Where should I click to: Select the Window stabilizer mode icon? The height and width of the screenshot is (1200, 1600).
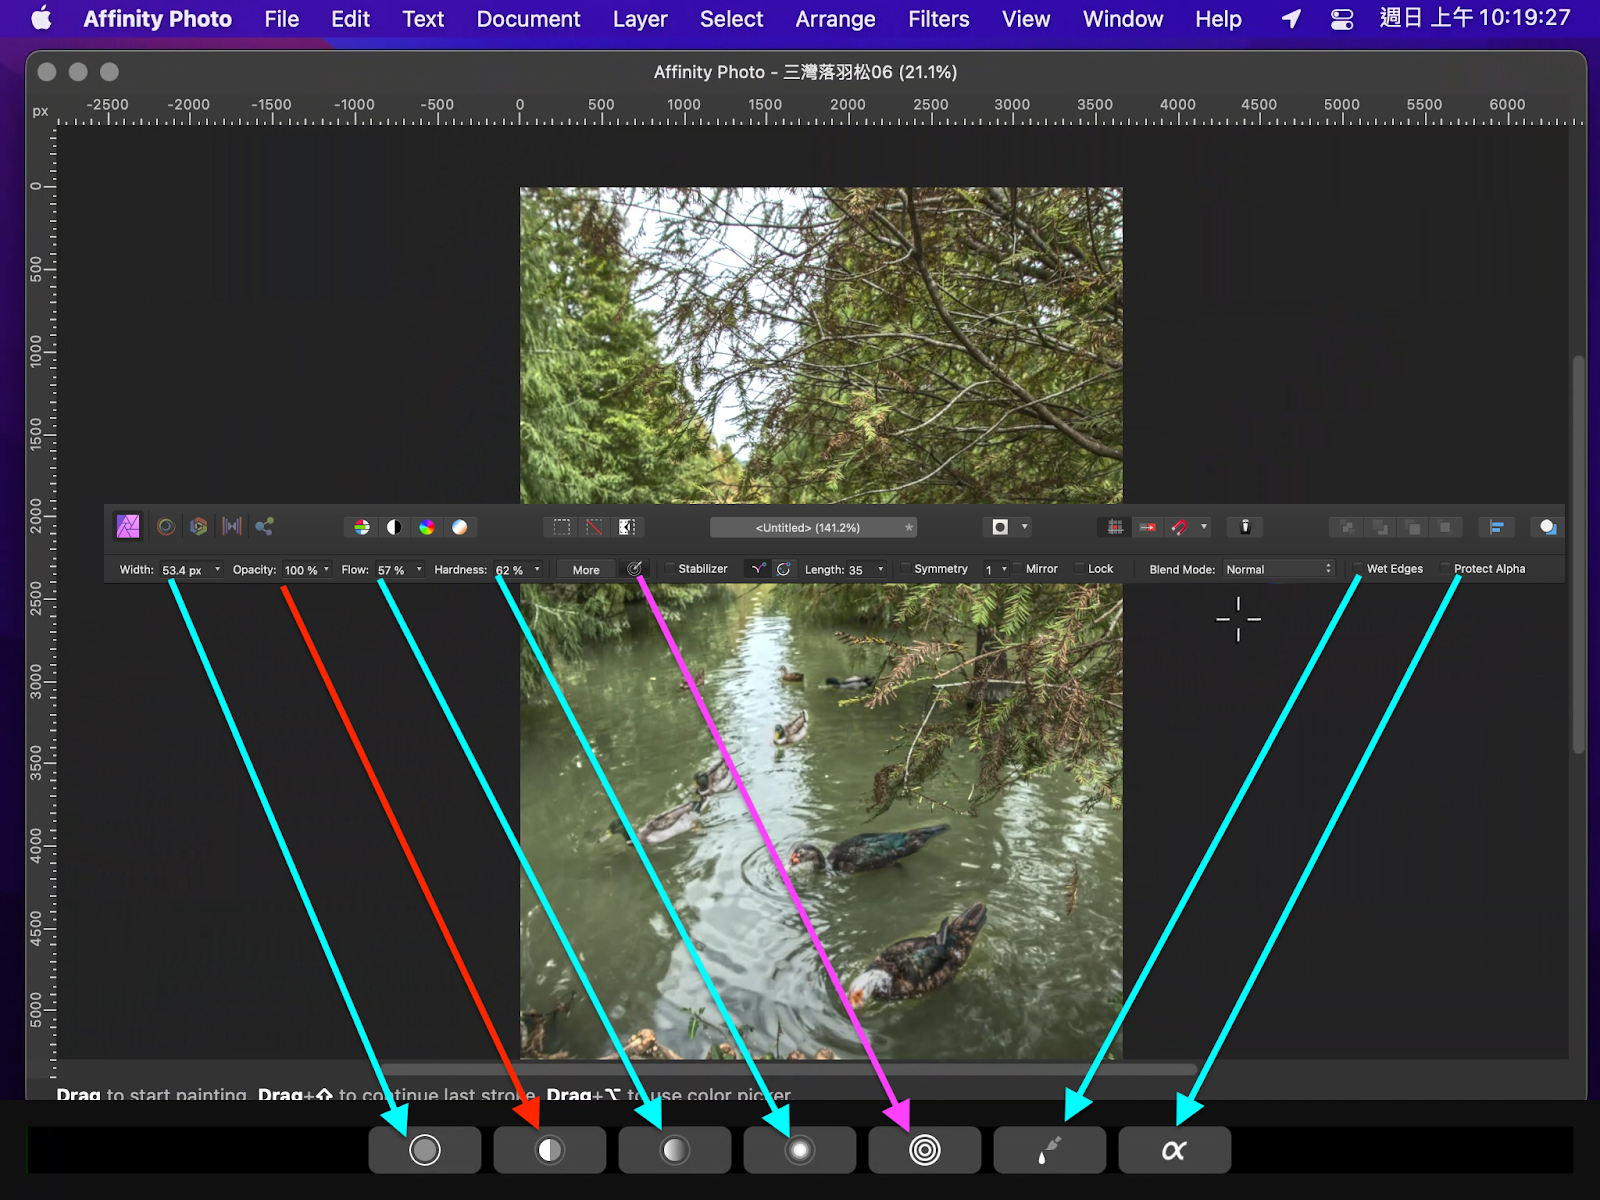[x=784, y=569]
